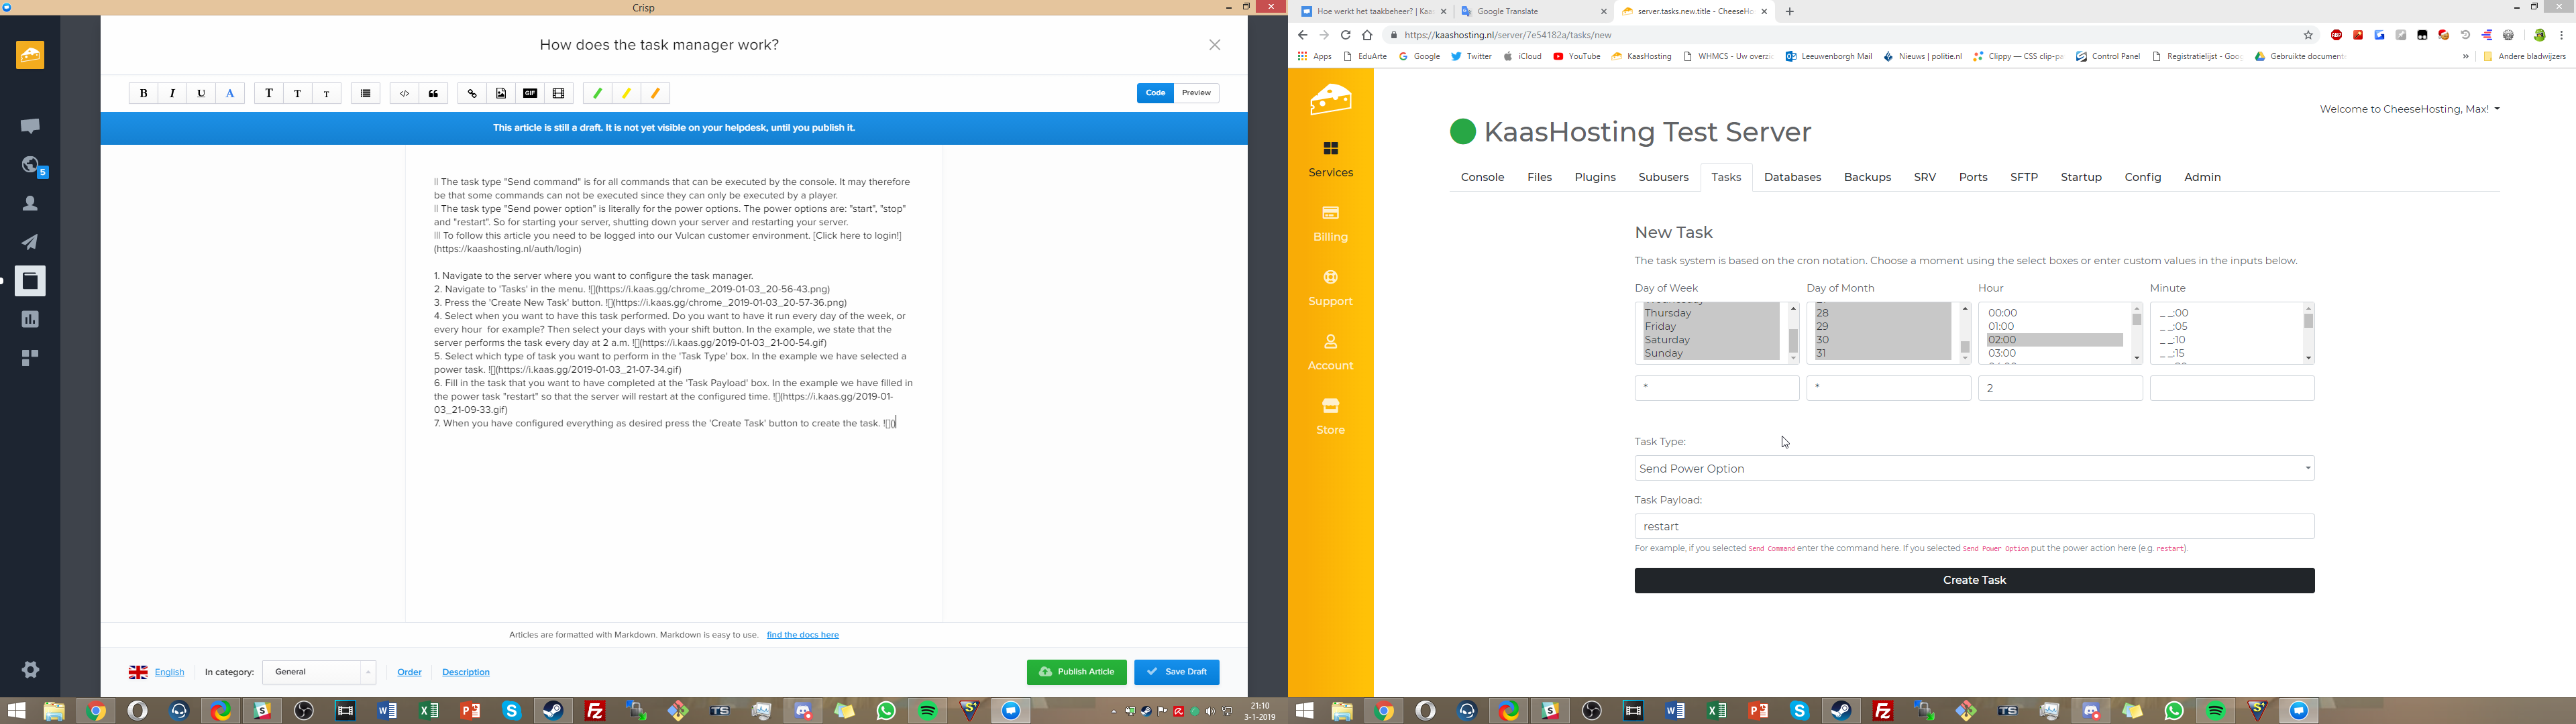Click the Publish Article button
The image size is (2576, 724).
(x=1076, y=672)
